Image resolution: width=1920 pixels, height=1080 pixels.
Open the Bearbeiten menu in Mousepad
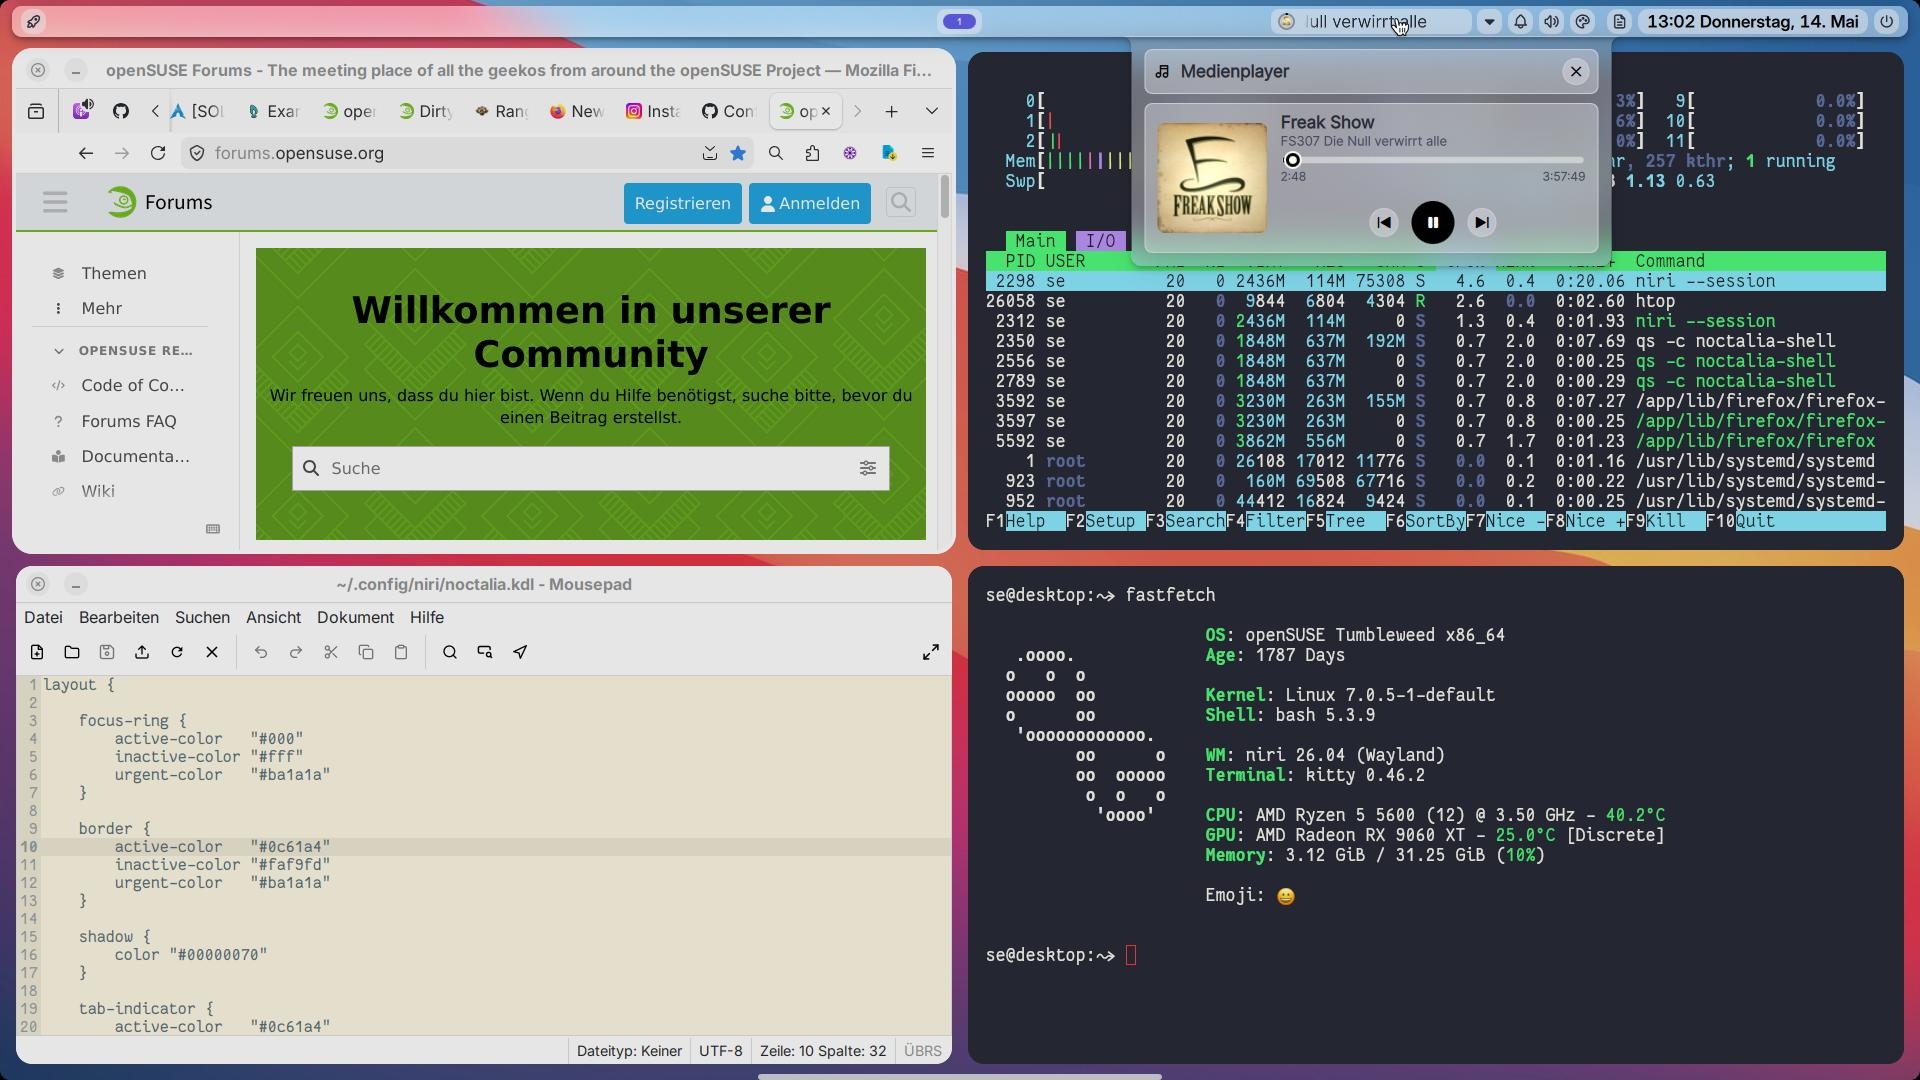click(x=119, y=618)
